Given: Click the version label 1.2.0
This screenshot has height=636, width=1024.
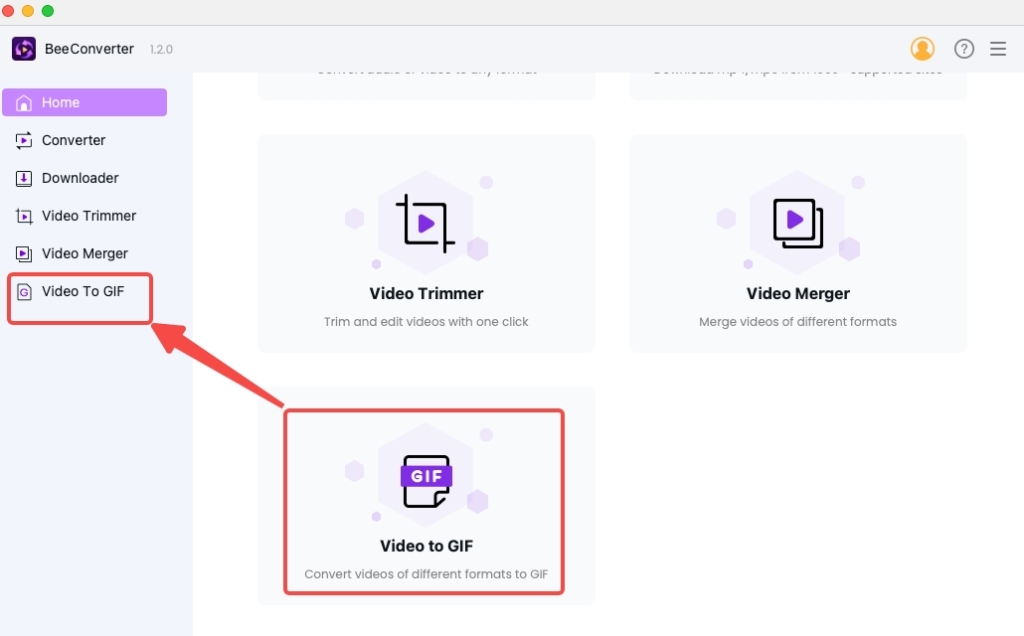Looking at the screenshot, I should click(x=160, y=48).
